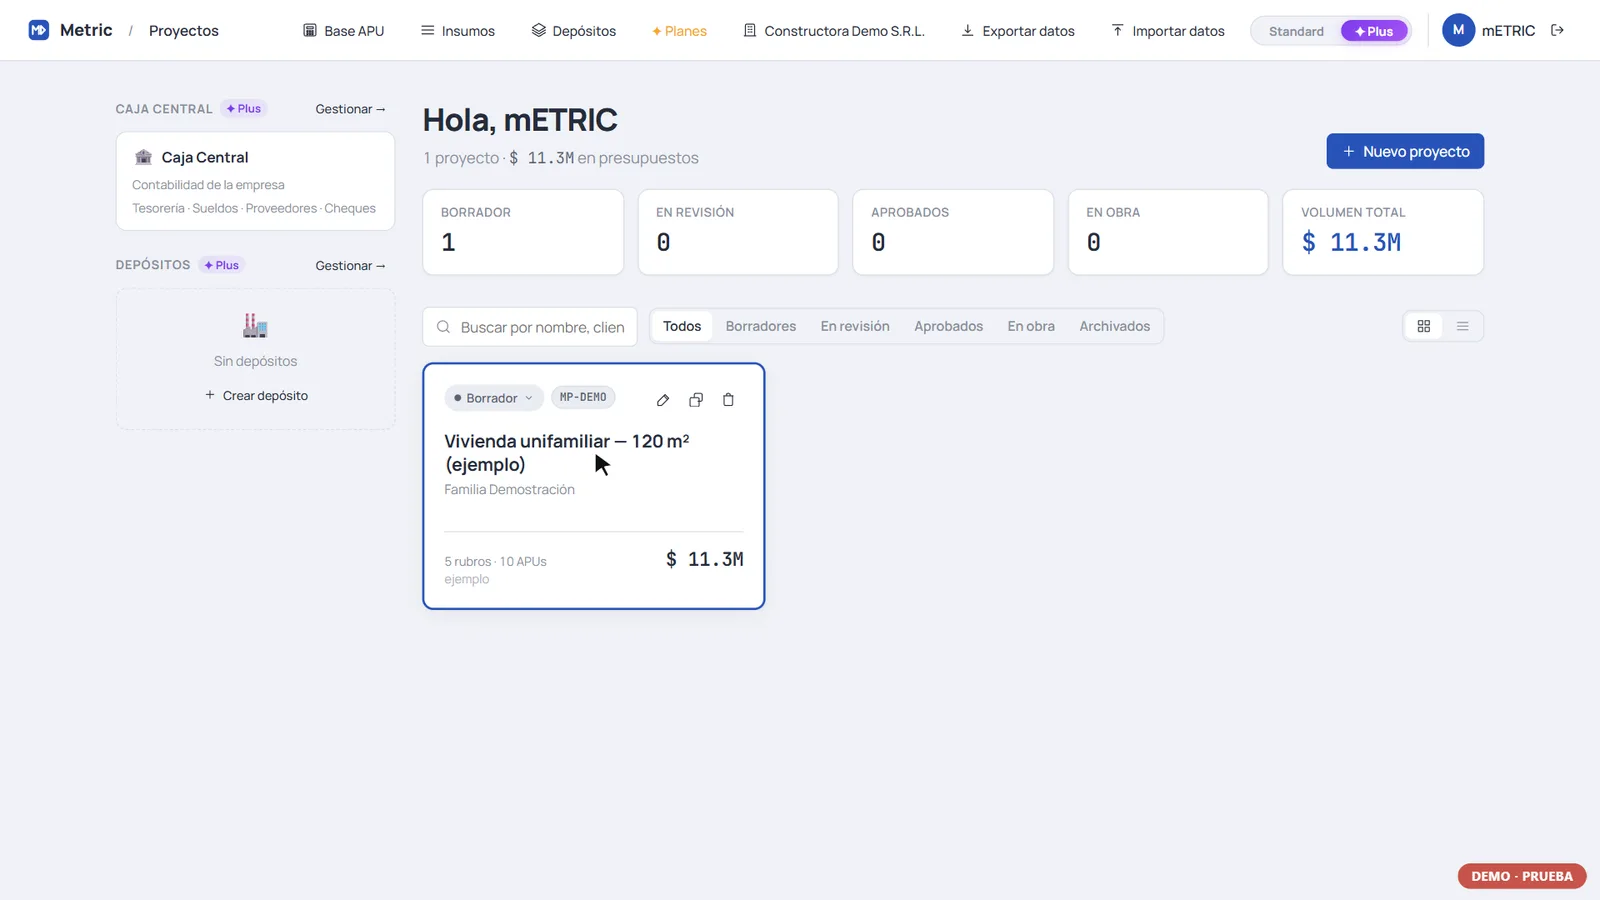Edit the Vivienda unifamiliar project with pencil icon
Image resolution: width=1600 pixels, height=900 pixels.
pyautogui.click(x=663, y=400)
